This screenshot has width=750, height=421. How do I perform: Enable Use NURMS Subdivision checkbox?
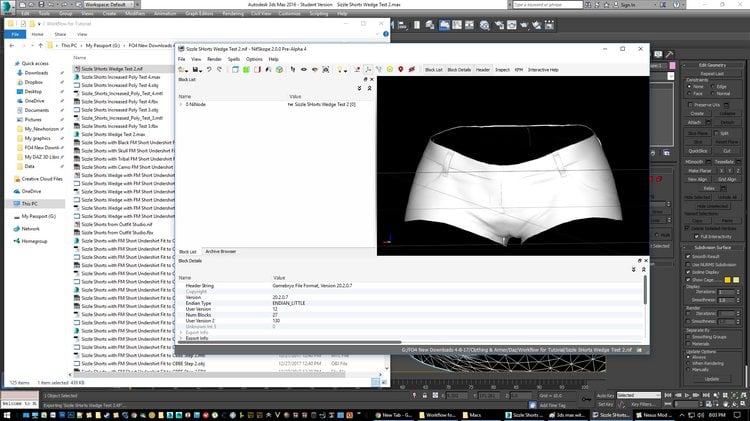coord(688,265)
